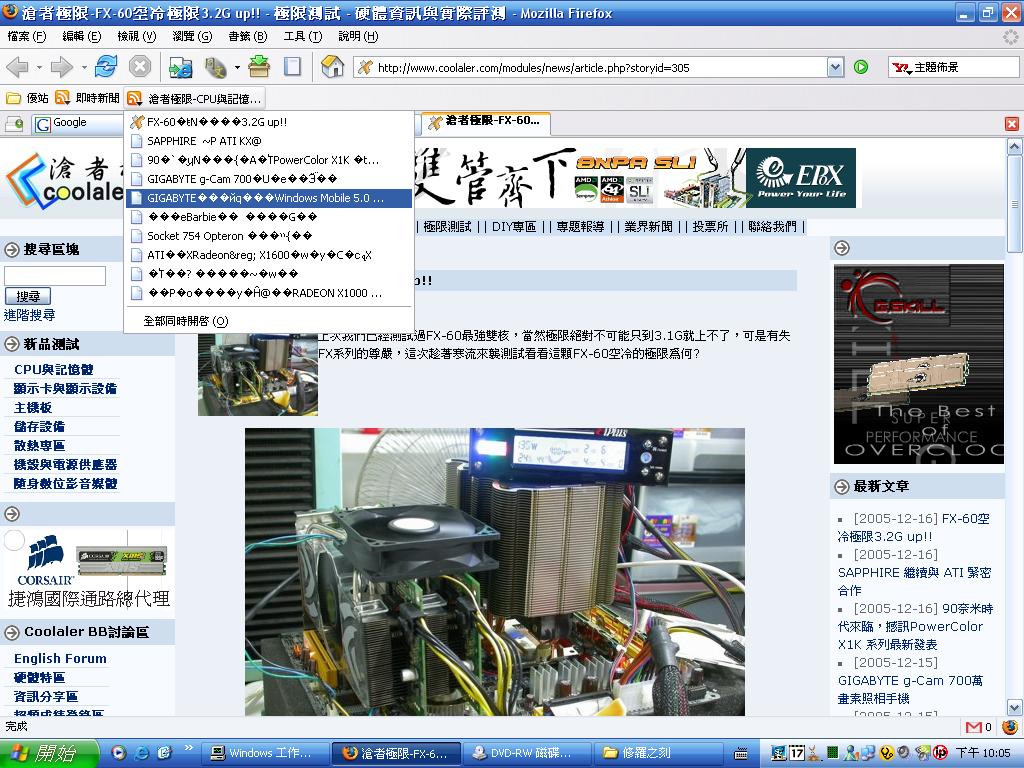Open the Forward button history dropdown arrow
The image size is (1024, 768).
84,67
